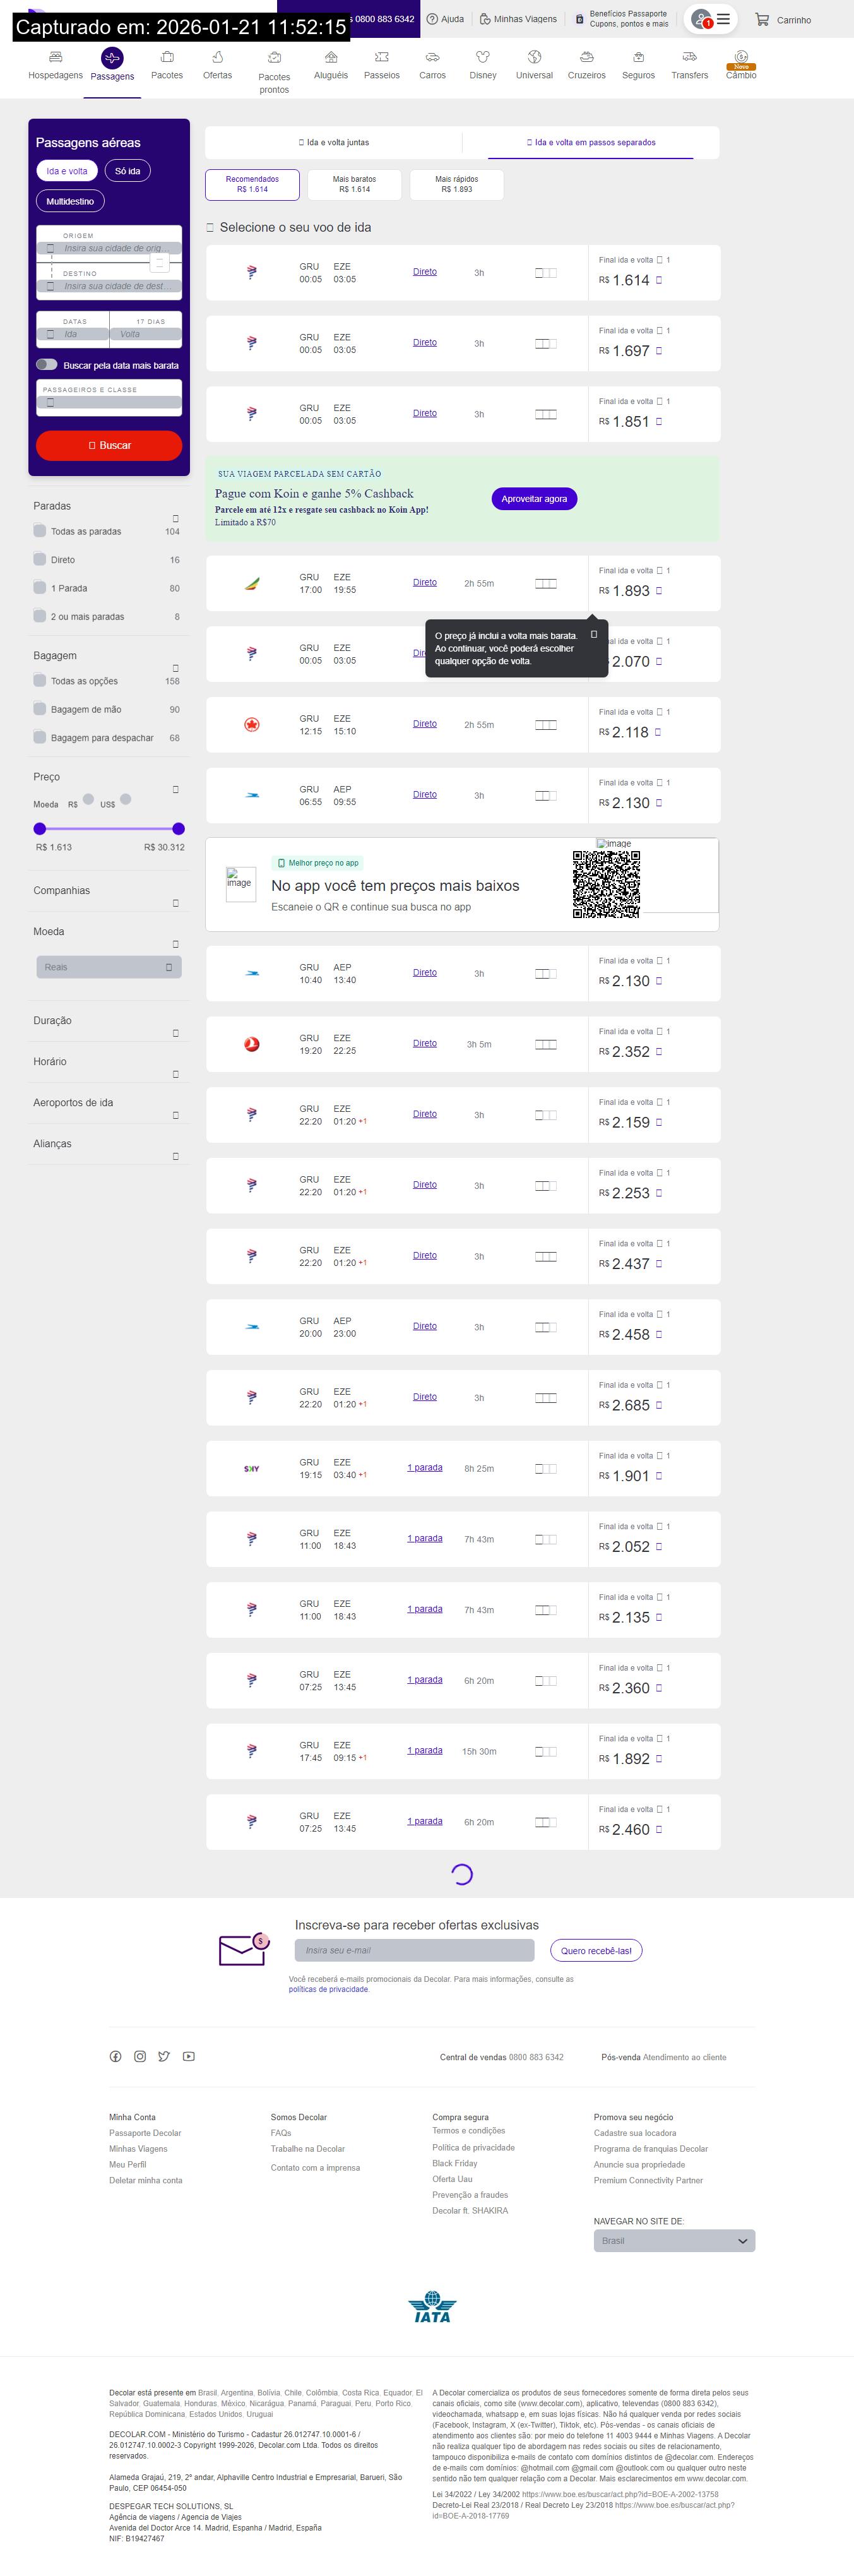854x2576 pixels.
Task: Click the Instagram icon in footer
Action: pyautogui.click(x=140, y=2056)
